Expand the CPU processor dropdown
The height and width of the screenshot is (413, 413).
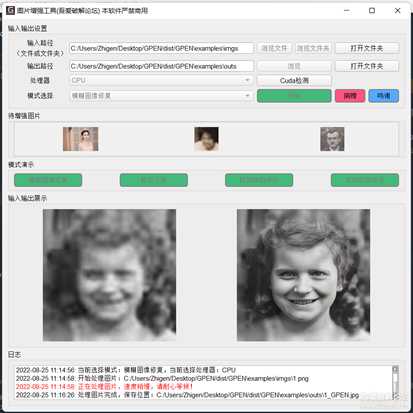point(161,80)
